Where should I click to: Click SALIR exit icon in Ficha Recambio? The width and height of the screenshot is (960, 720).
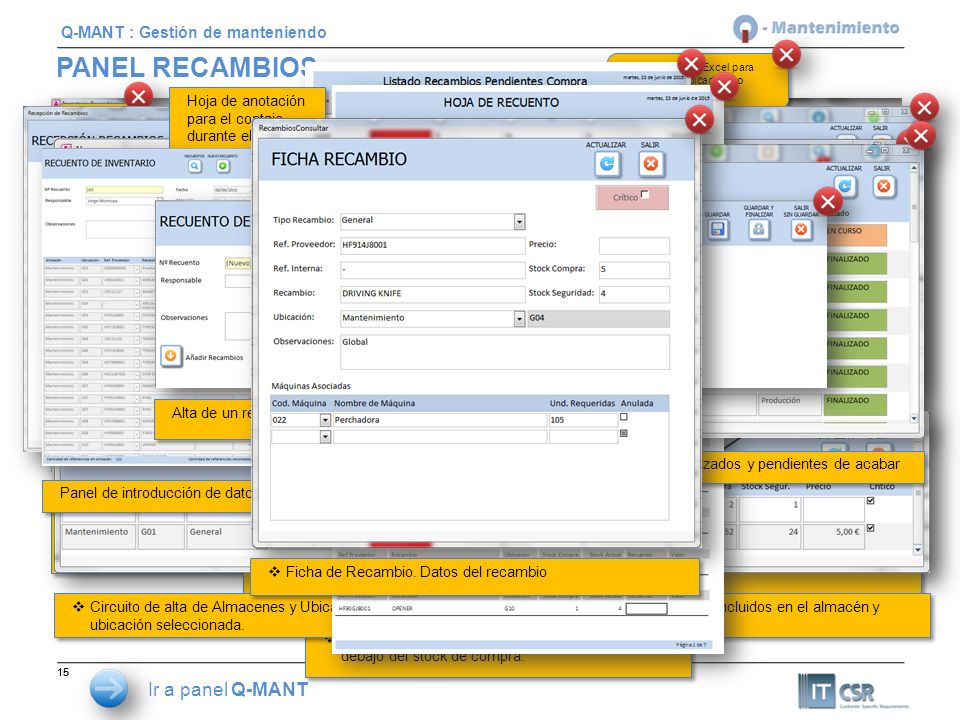pos(651,164)
